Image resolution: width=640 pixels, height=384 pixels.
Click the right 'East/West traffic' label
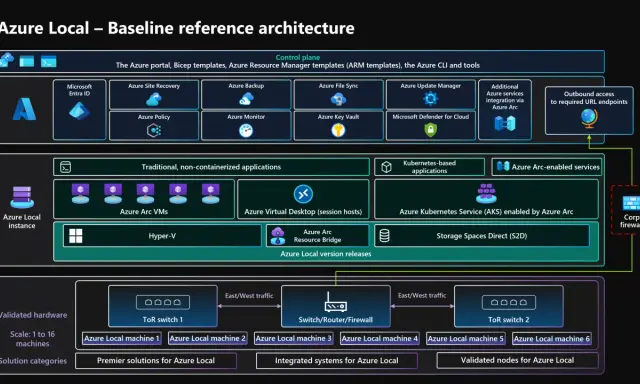pyautogui.click(x=422, y=295)
